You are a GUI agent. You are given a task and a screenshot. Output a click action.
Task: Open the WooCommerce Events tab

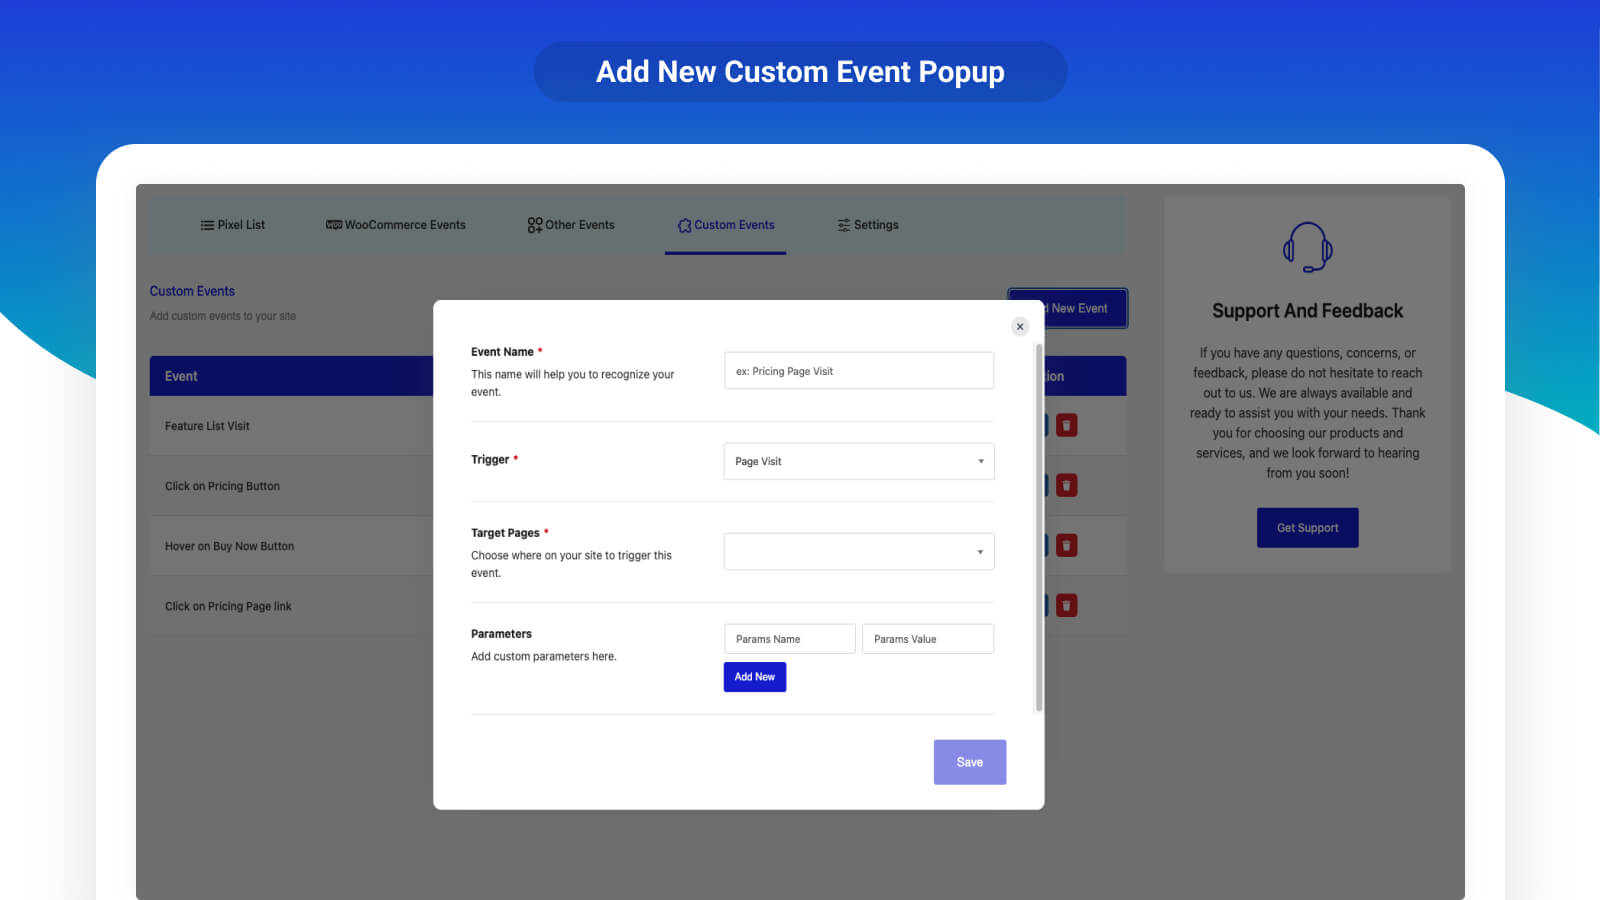[x=396, y=225]
